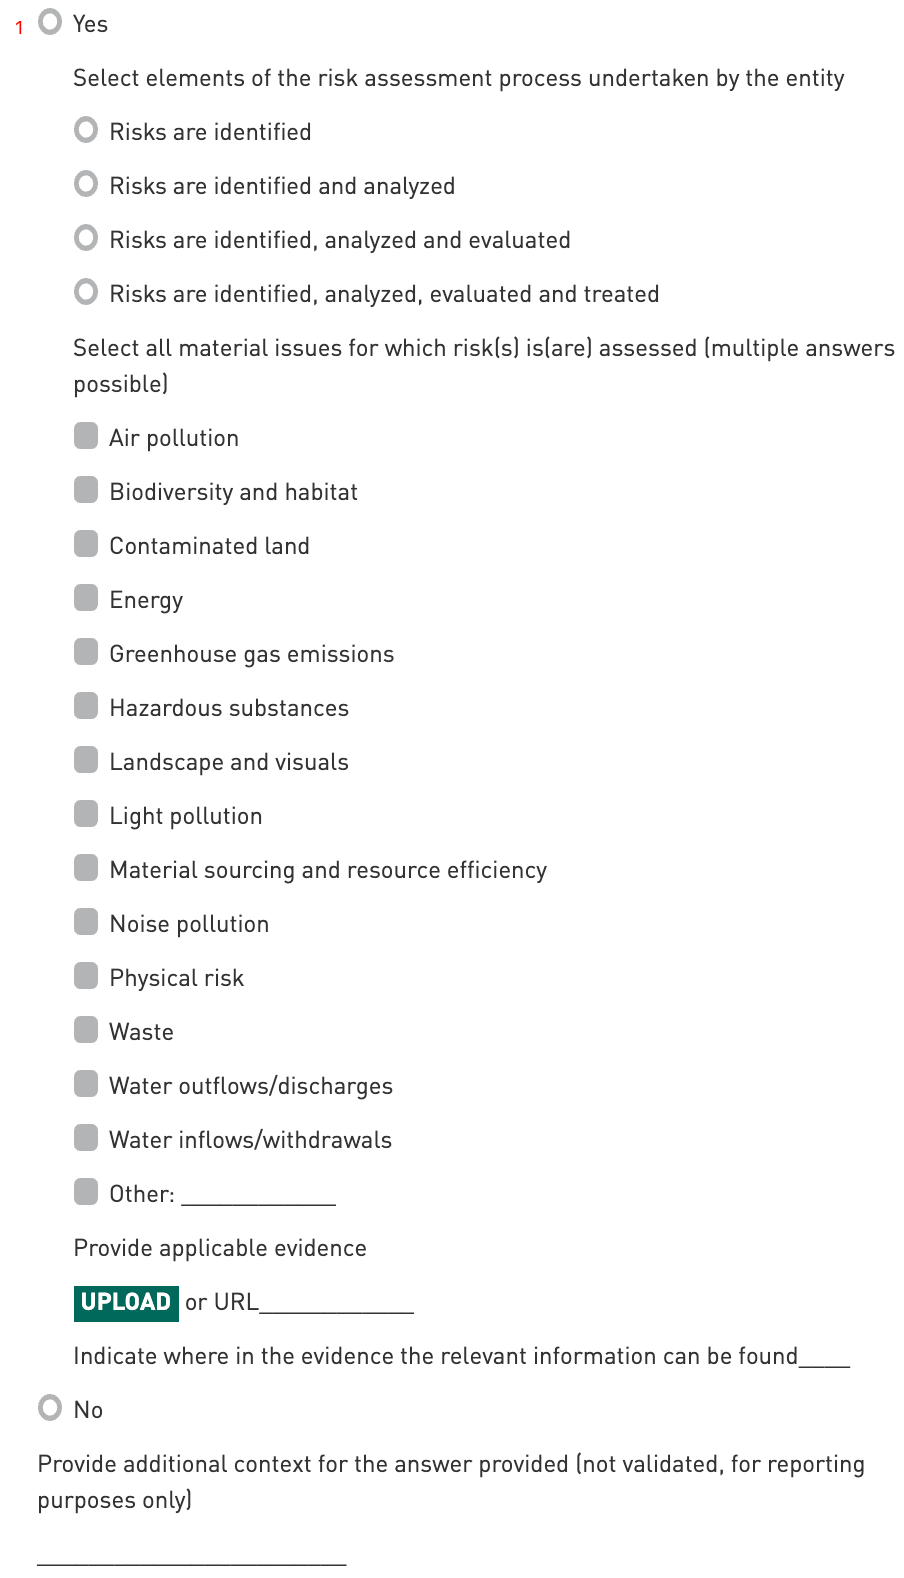Screen dimensions: 904x1578
Task: Select the Hazardous substances checkbox
Action: tap(87, 706)
